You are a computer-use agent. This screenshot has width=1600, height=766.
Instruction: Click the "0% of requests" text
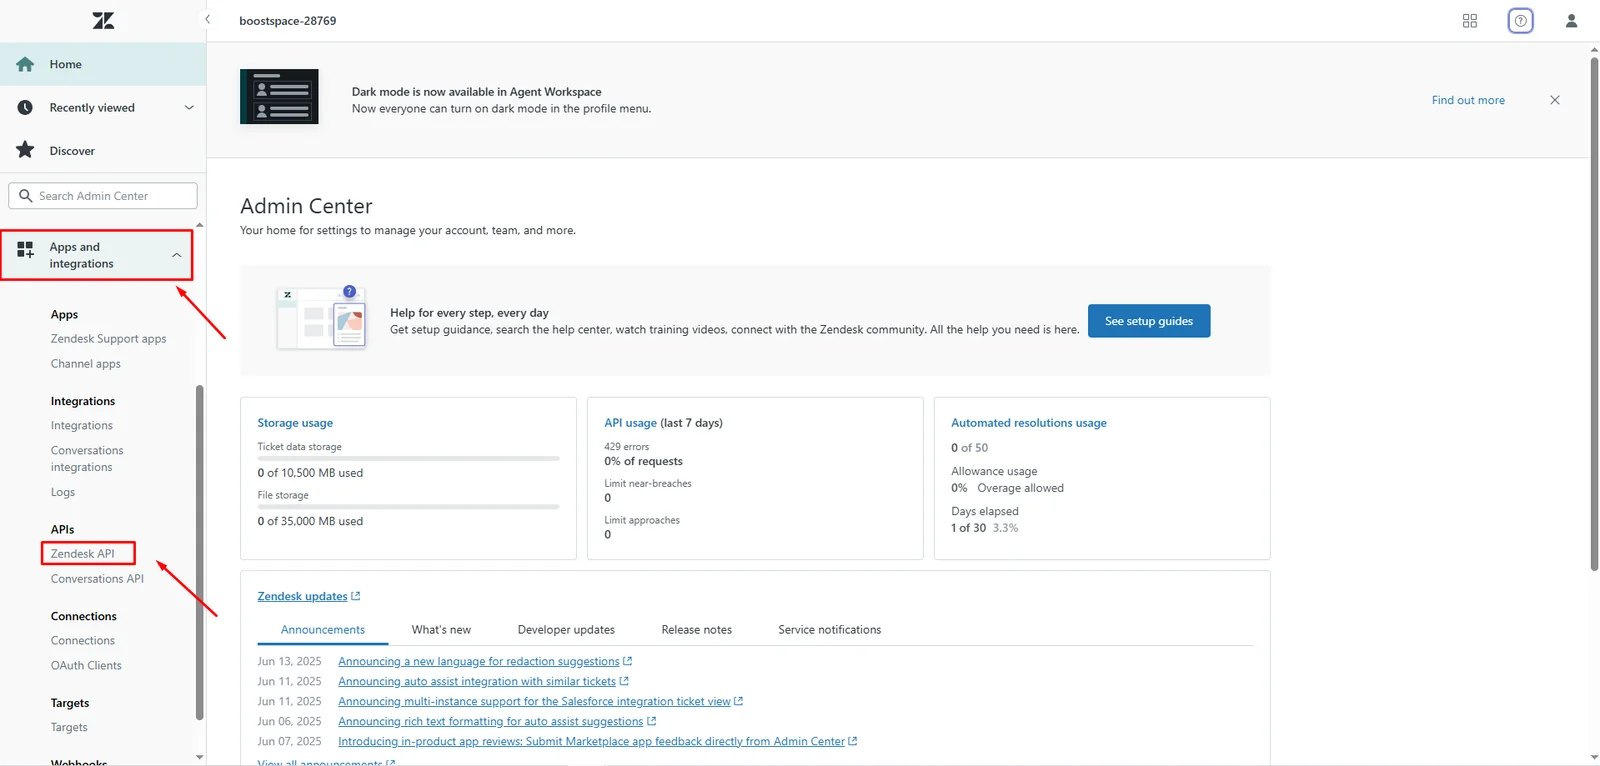(x=644, y=461)
